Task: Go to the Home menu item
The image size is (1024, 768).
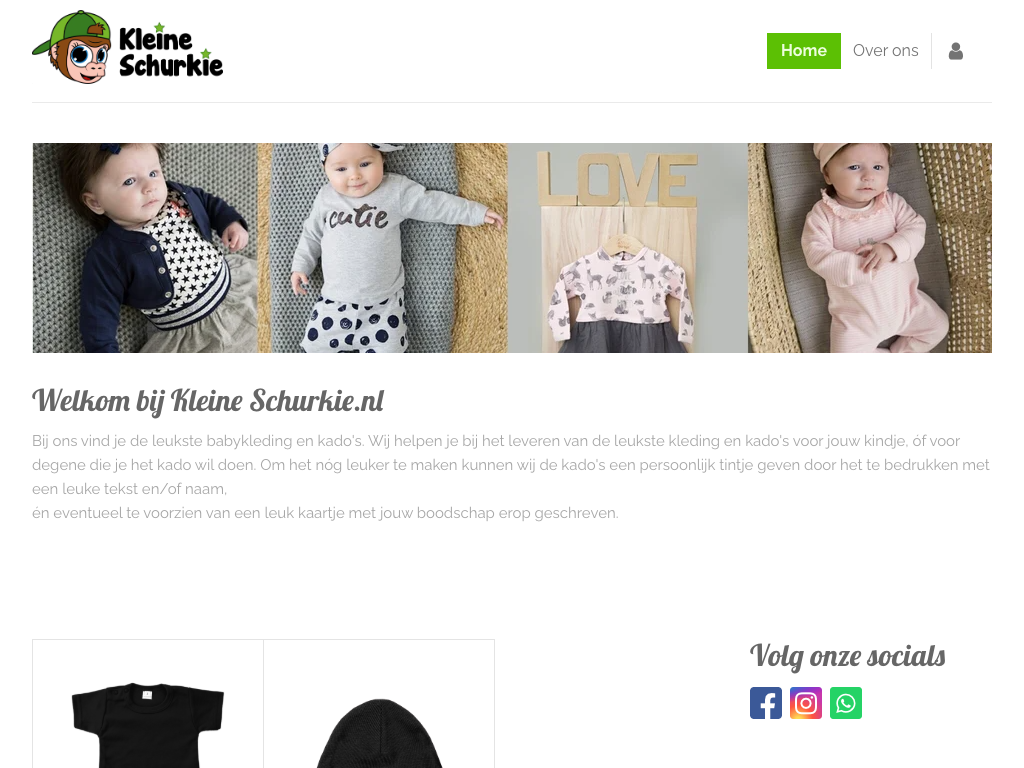Action: click(x=803, y=51)
